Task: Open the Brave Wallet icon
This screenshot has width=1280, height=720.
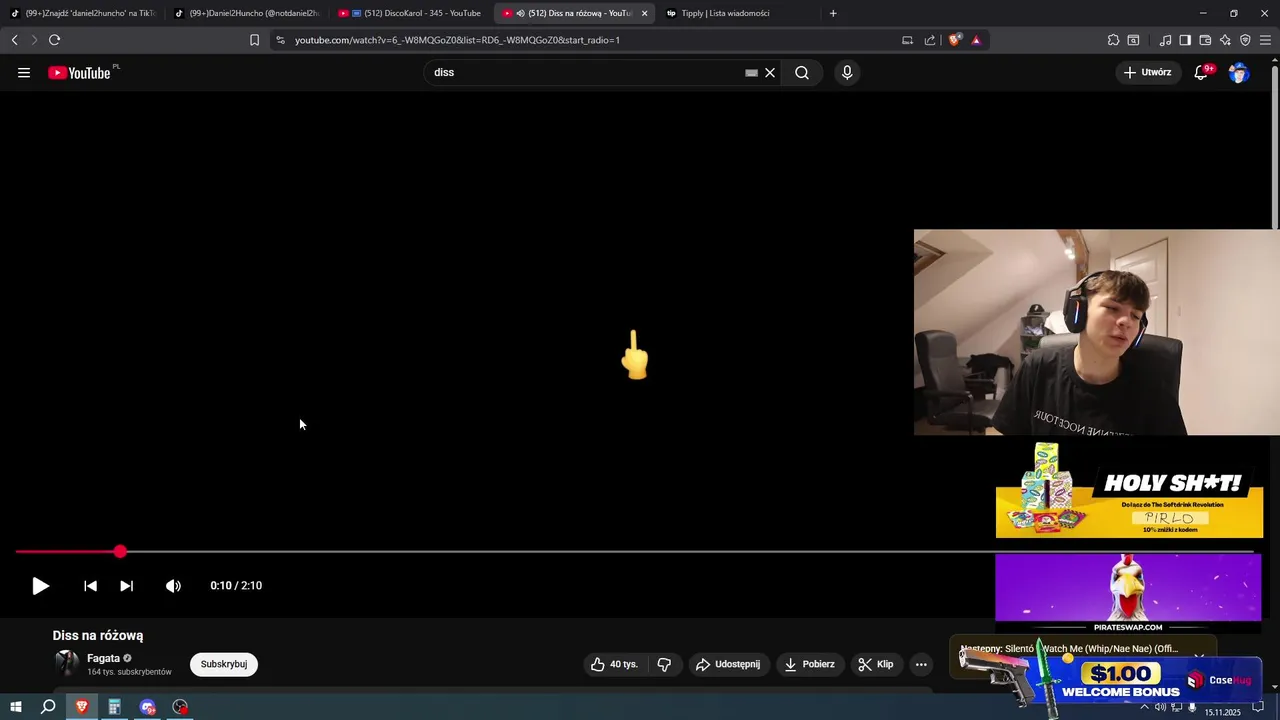Action: click(x=1205, y=40)
